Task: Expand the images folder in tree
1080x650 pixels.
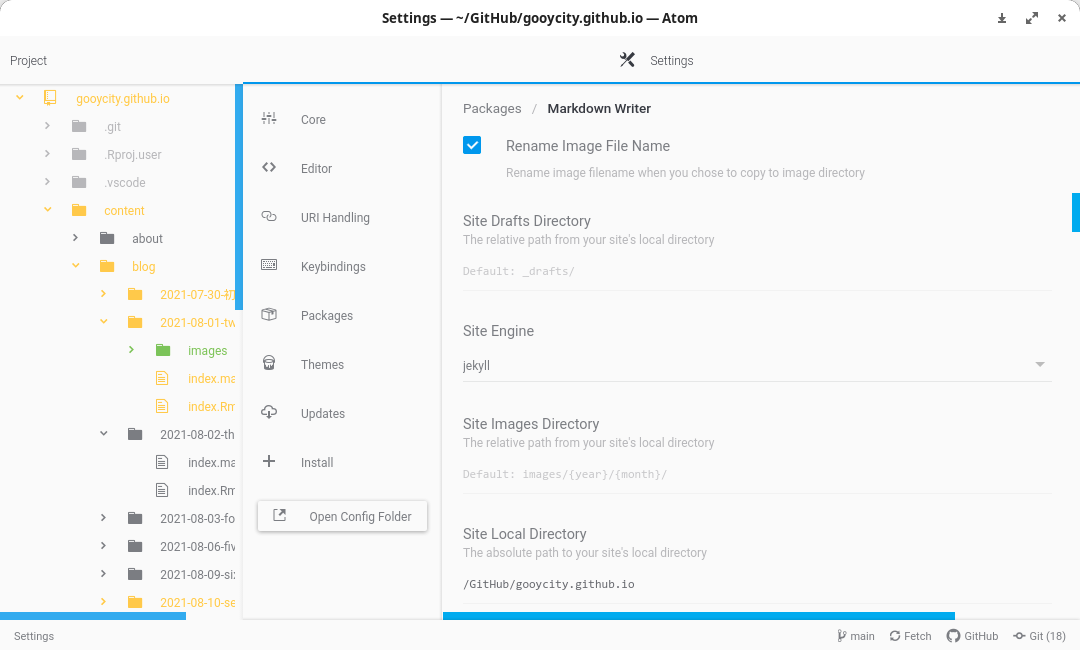Action: click(132, 350)
